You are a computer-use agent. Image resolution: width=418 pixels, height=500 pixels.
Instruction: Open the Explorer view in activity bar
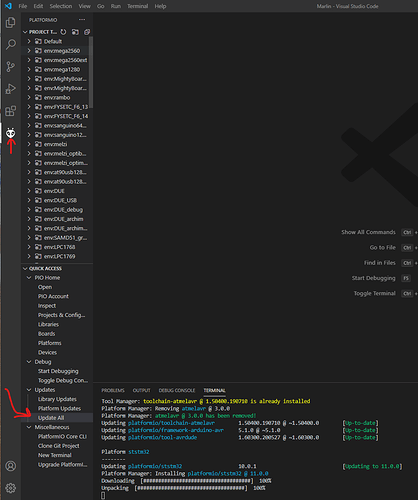click(11, 23)
